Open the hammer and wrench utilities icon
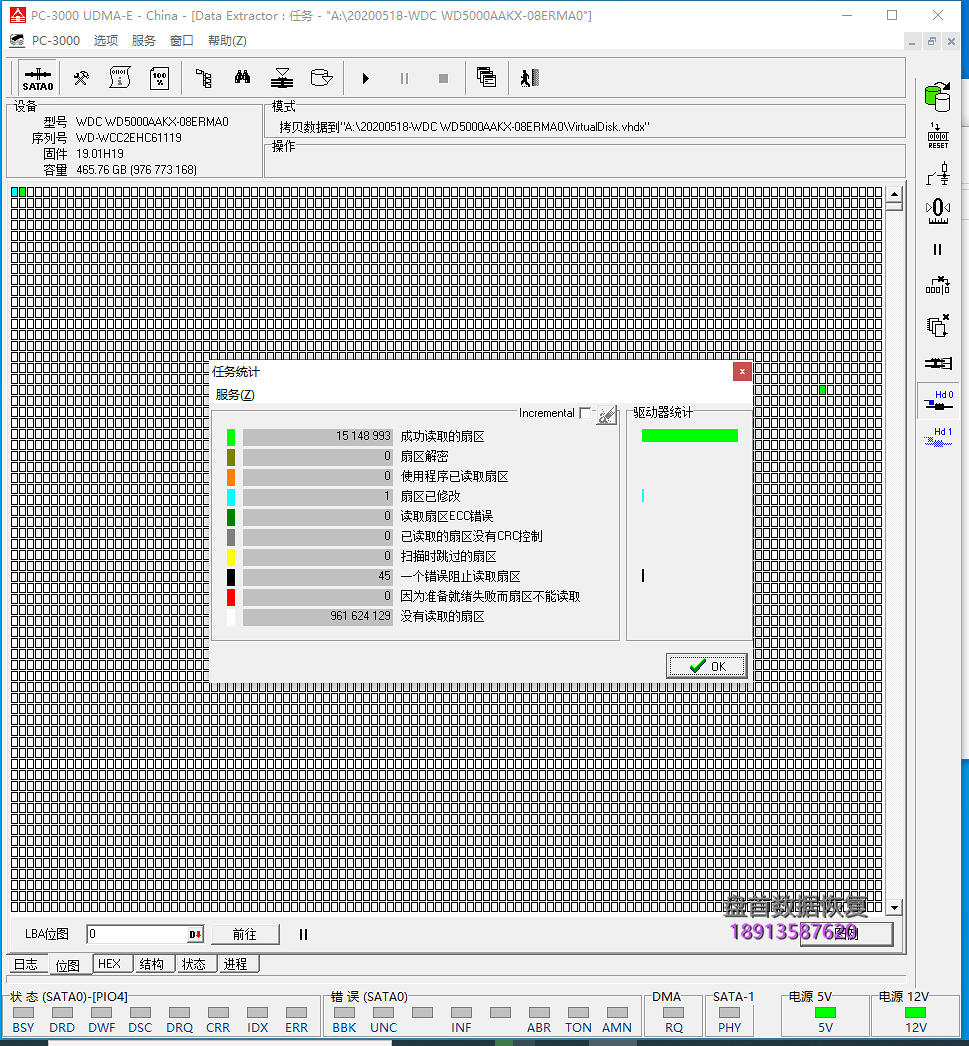 82,78
